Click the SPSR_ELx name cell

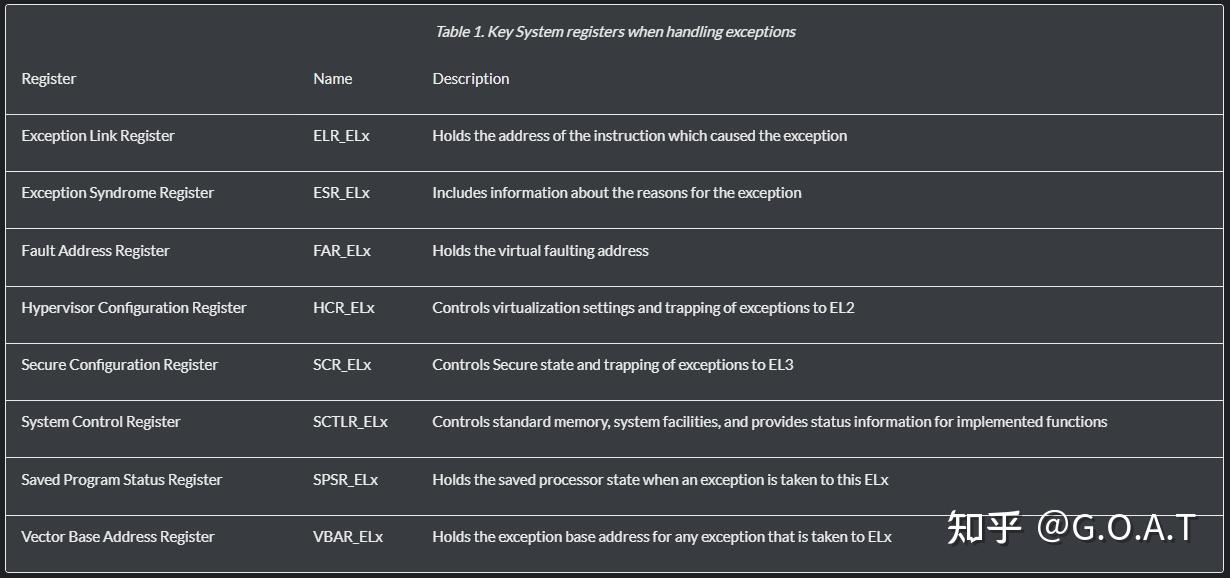coord(346,480)
